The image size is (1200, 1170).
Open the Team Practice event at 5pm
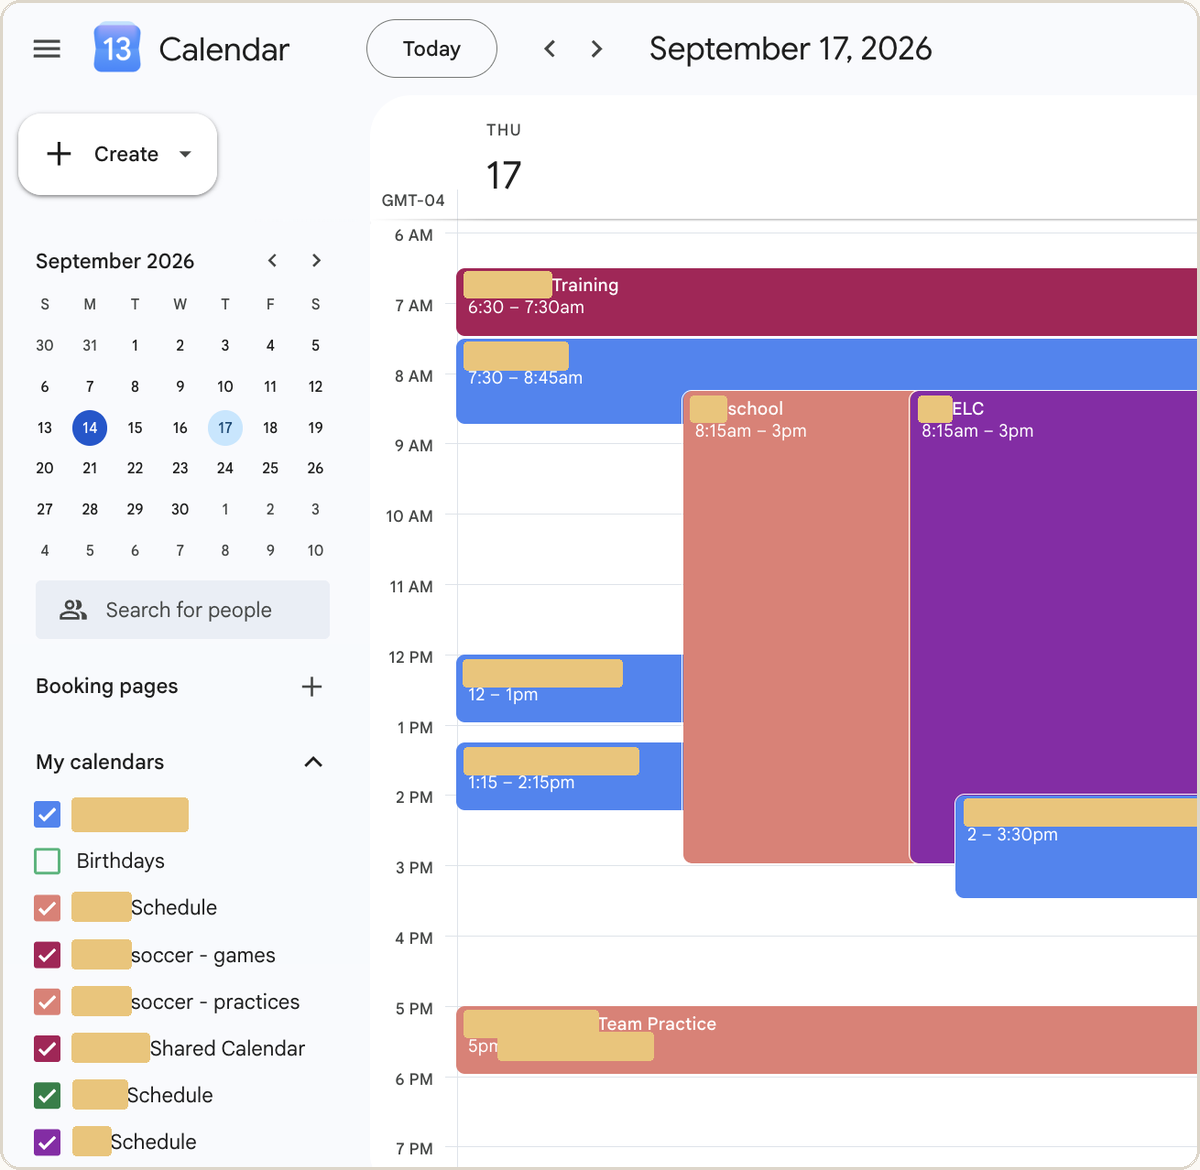pos(826,1040)
